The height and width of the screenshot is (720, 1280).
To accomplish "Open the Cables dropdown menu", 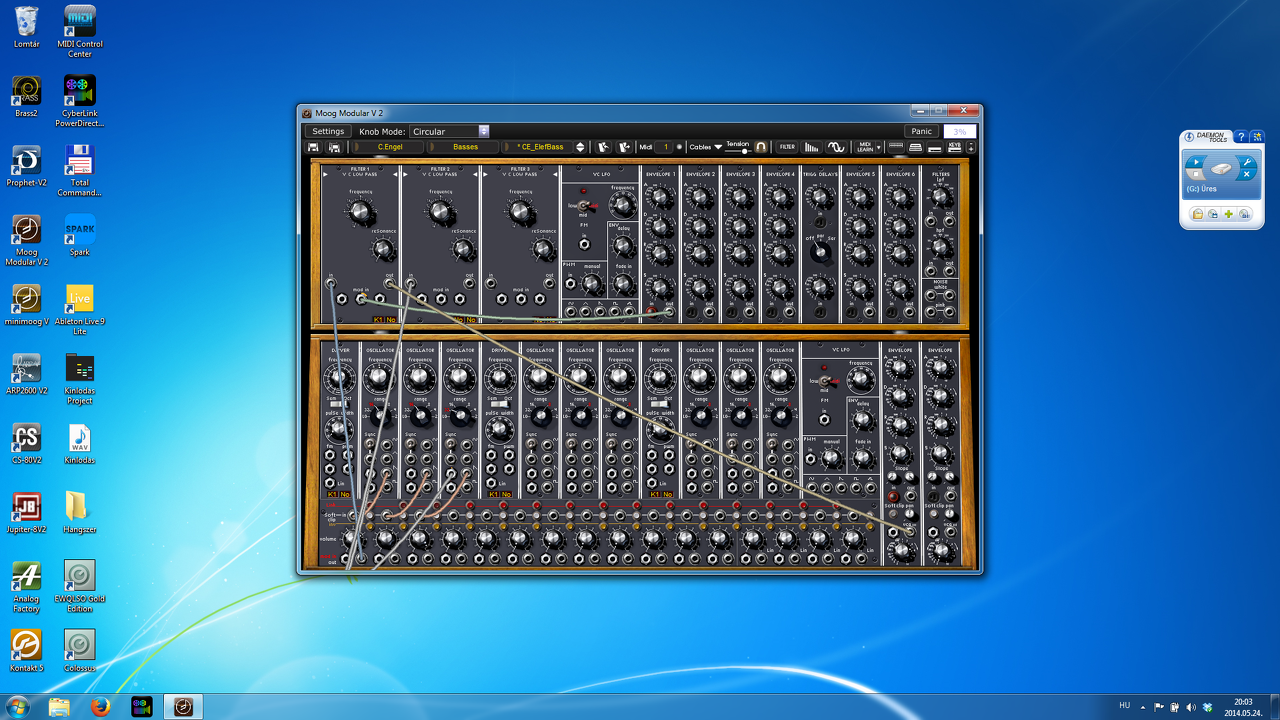I will coord(705,147).
